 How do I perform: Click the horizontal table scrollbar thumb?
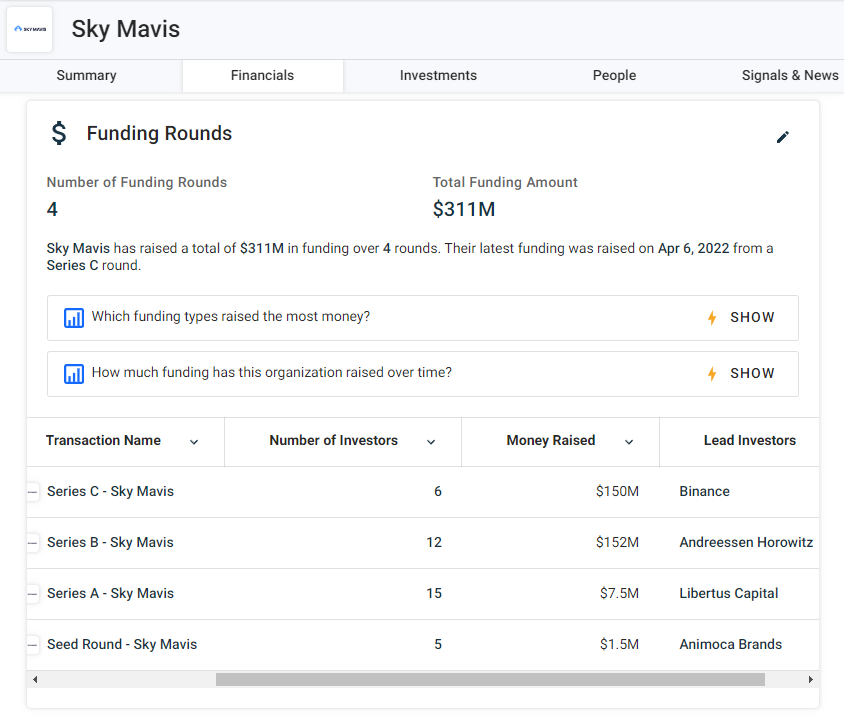pyautogui.click(x=490, y=680)
